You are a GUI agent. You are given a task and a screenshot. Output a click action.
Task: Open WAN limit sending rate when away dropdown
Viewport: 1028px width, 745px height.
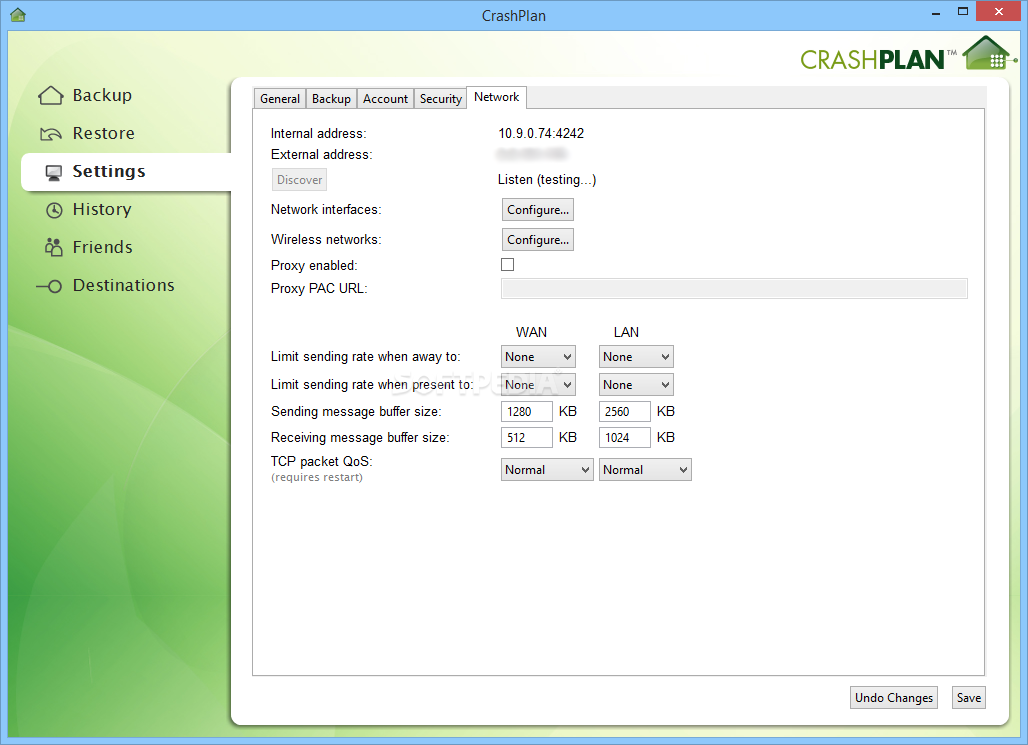538,357
